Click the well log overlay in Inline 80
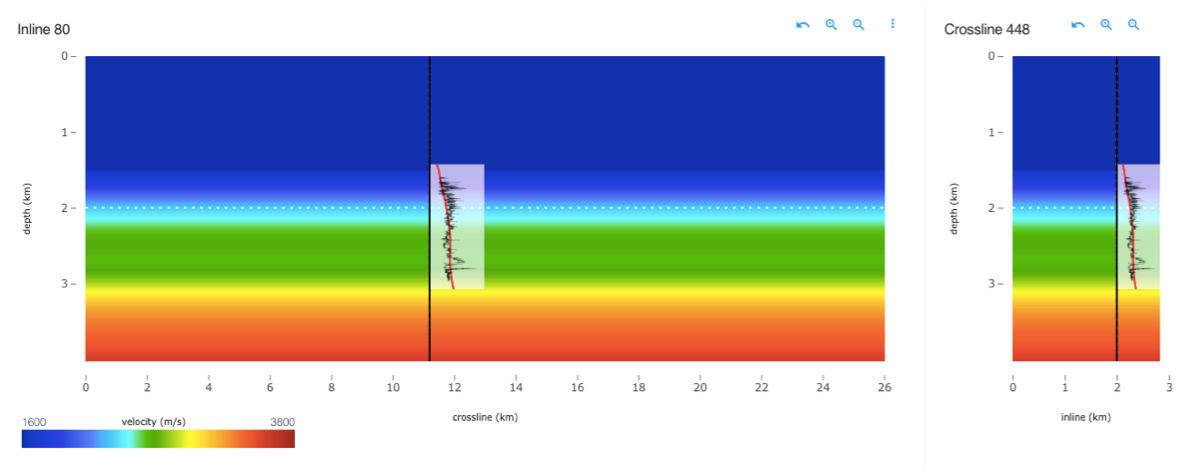Viewport: 1200px width, 470px height. click(x=457, y=227)
